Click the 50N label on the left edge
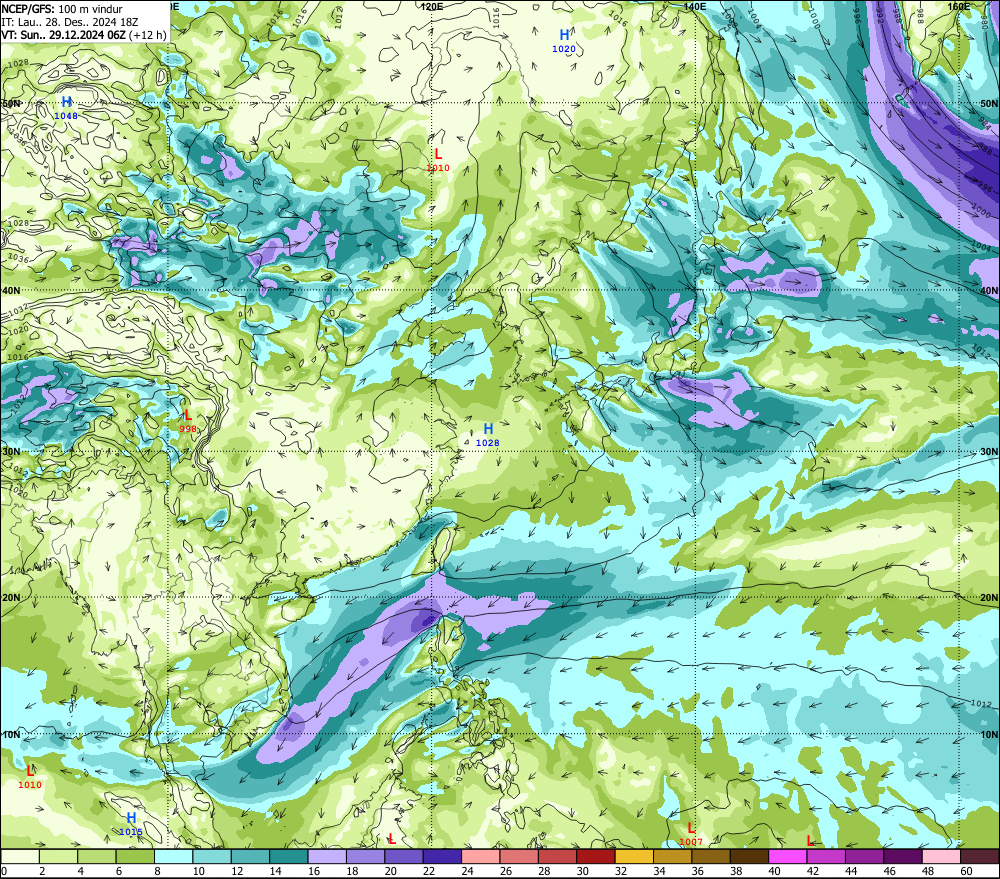 11,103
